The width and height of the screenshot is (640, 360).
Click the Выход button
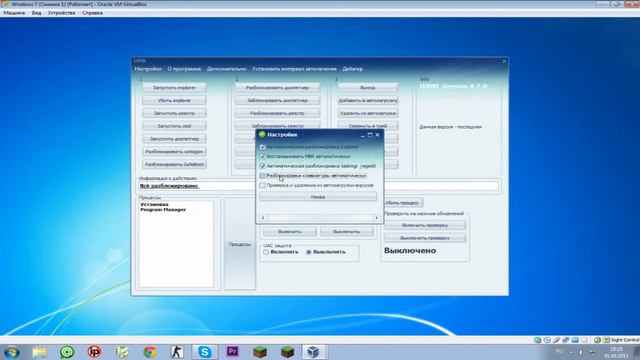click(x=368, y=87)
